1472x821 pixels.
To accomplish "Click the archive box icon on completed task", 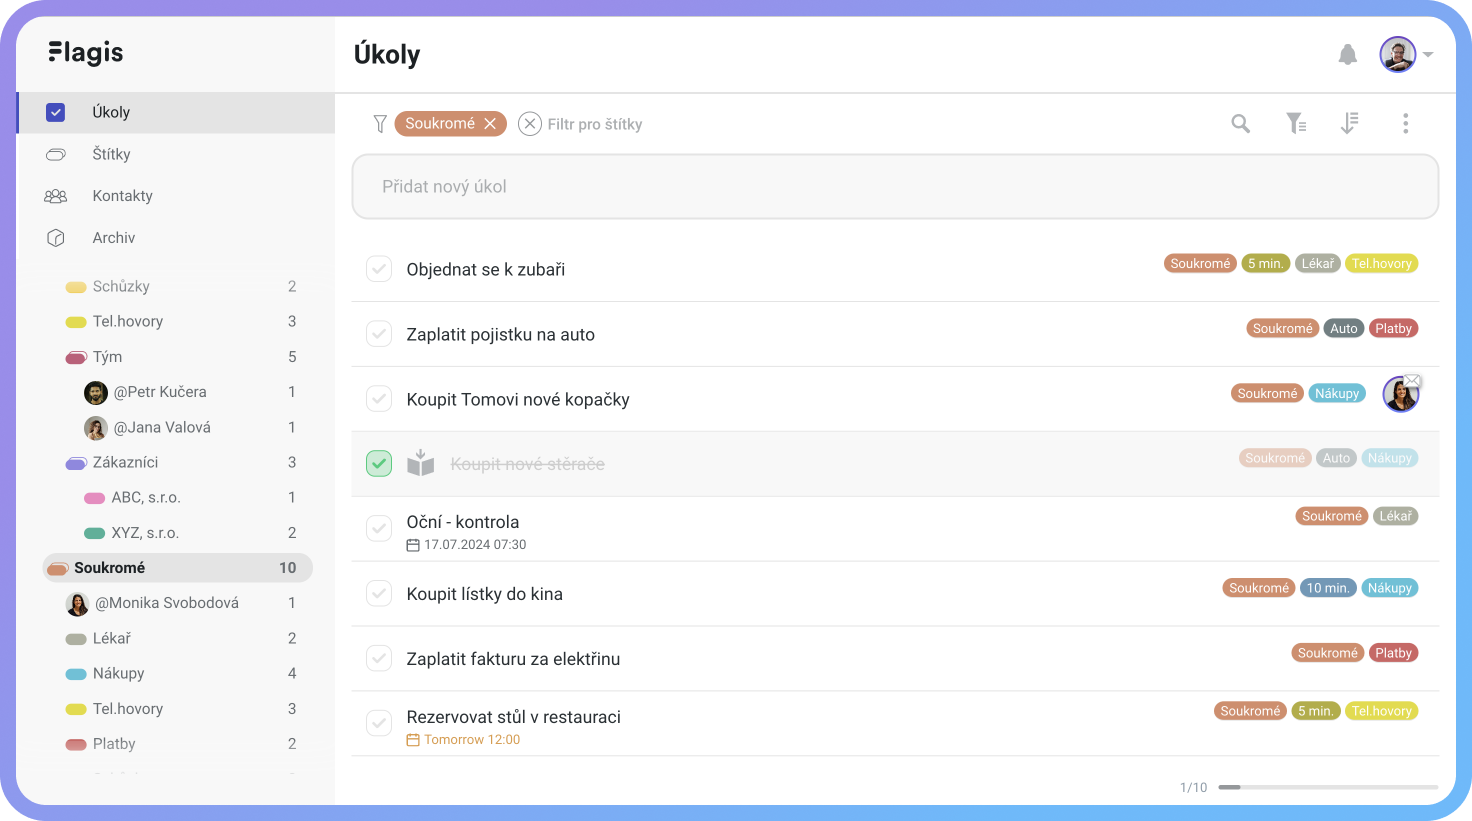I will point(421,463).
